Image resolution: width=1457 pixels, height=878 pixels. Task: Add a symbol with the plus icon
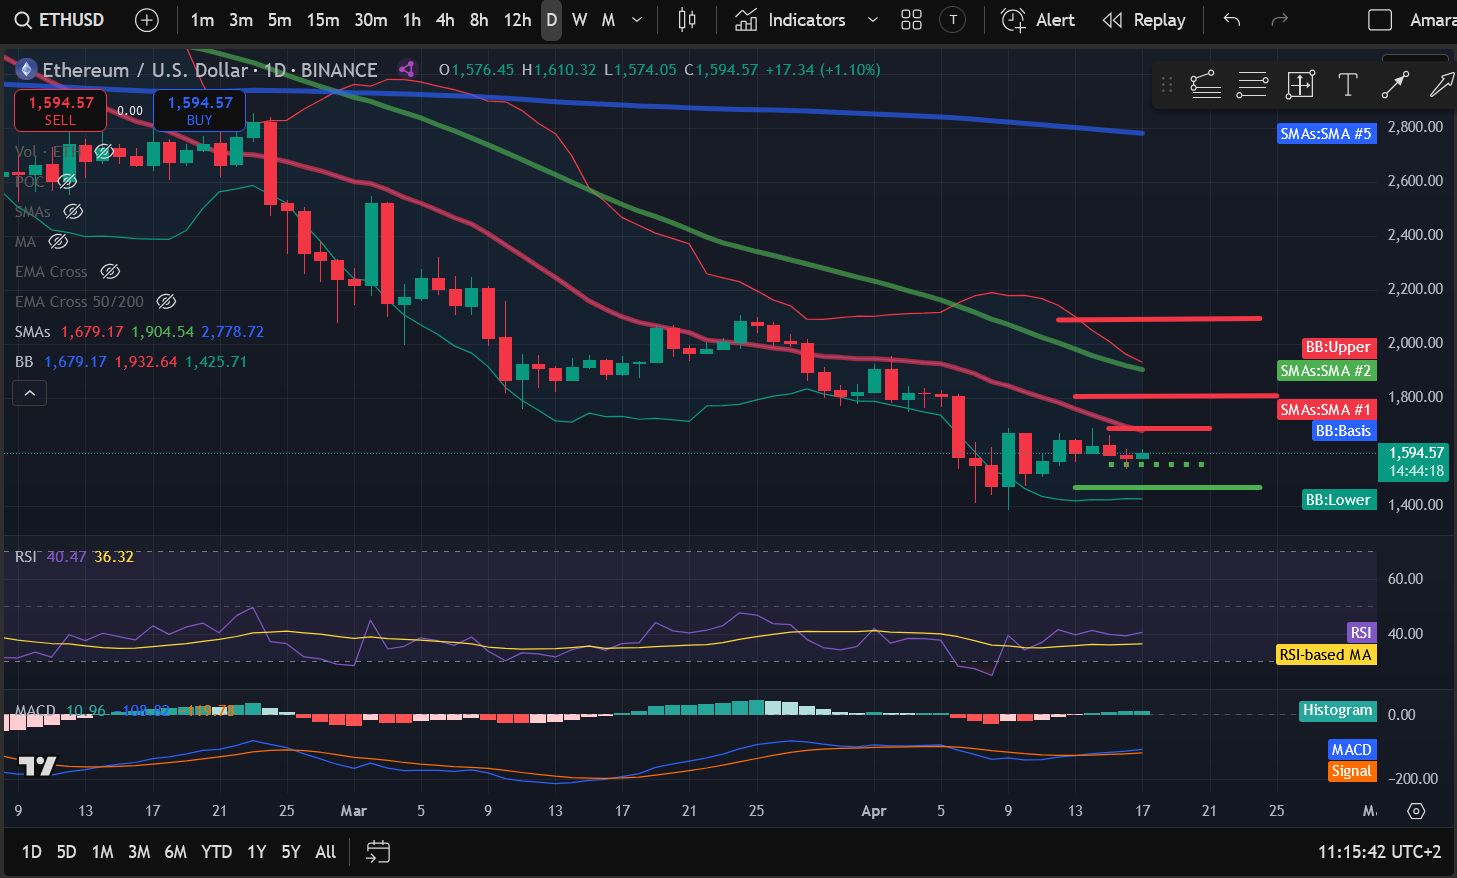coord(146,20)
